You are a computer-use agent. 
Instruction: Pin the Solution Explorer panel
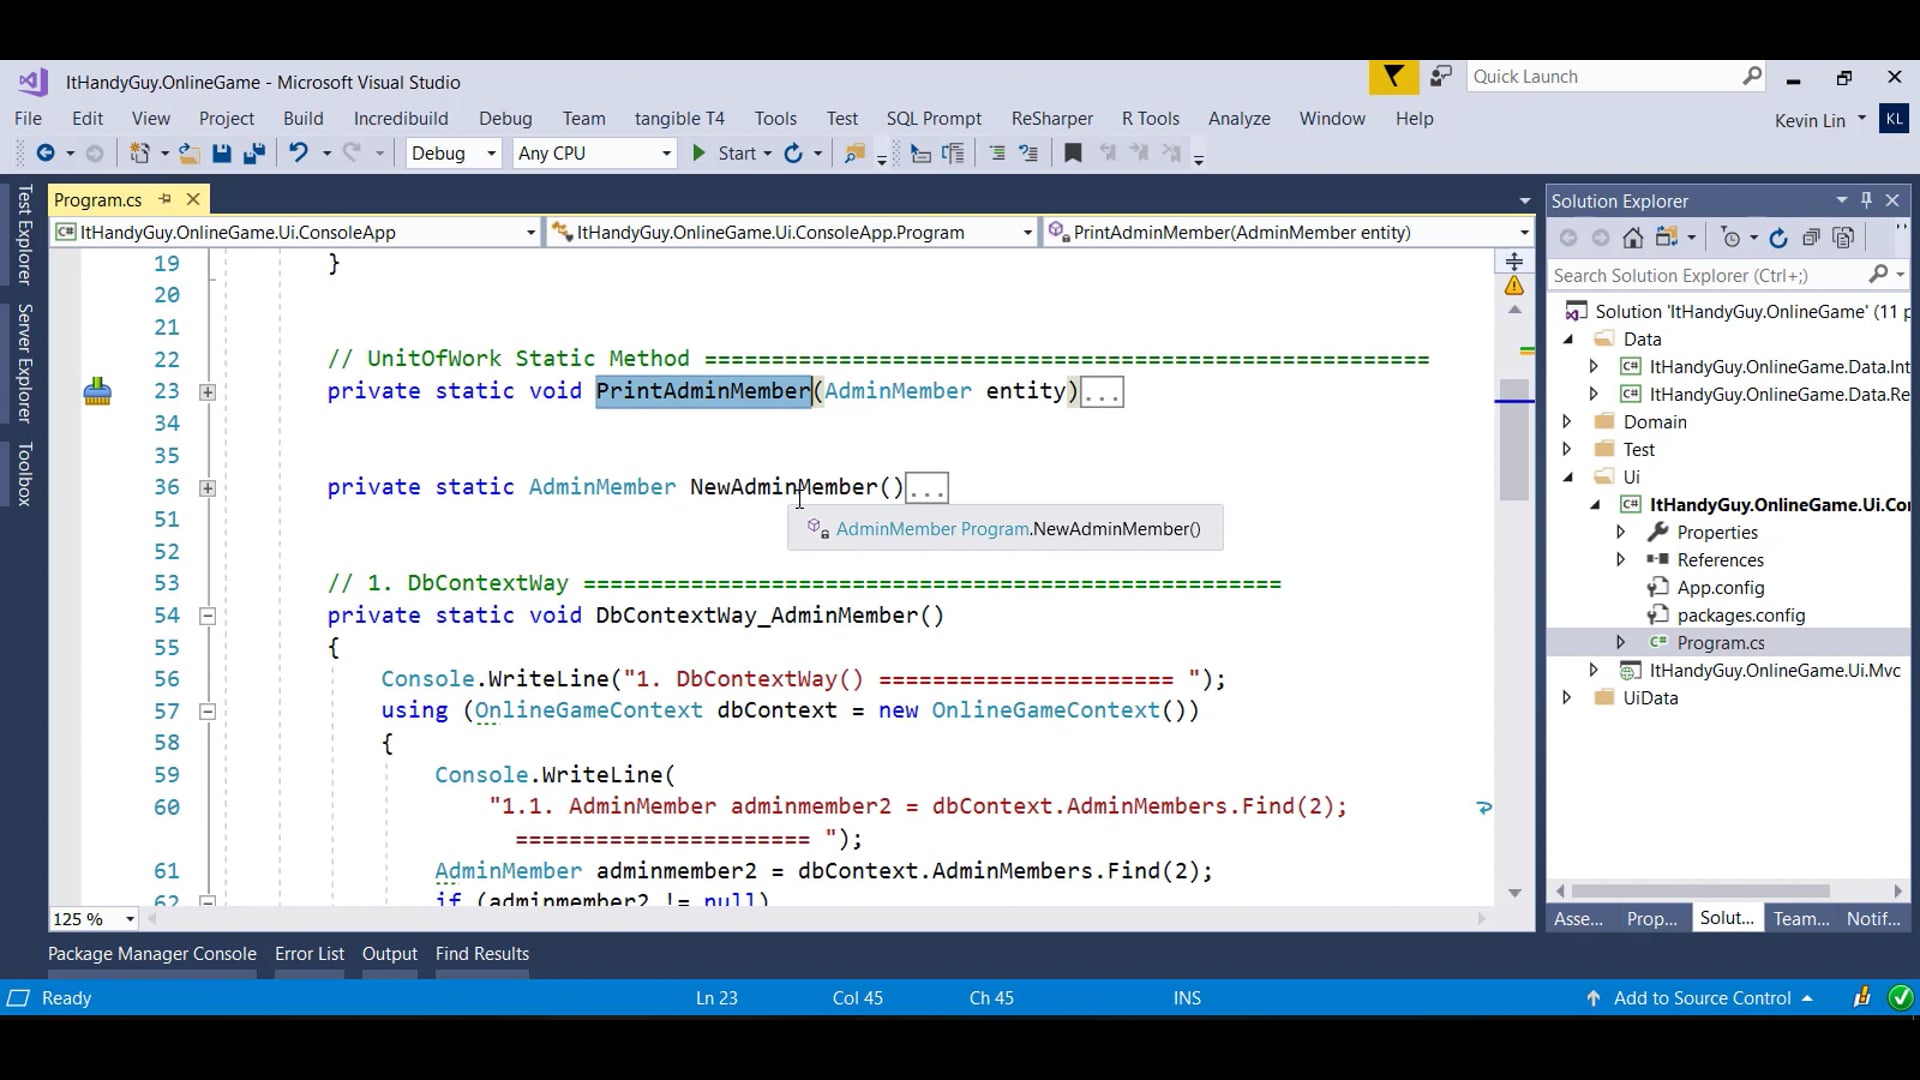coord(1866,200)
